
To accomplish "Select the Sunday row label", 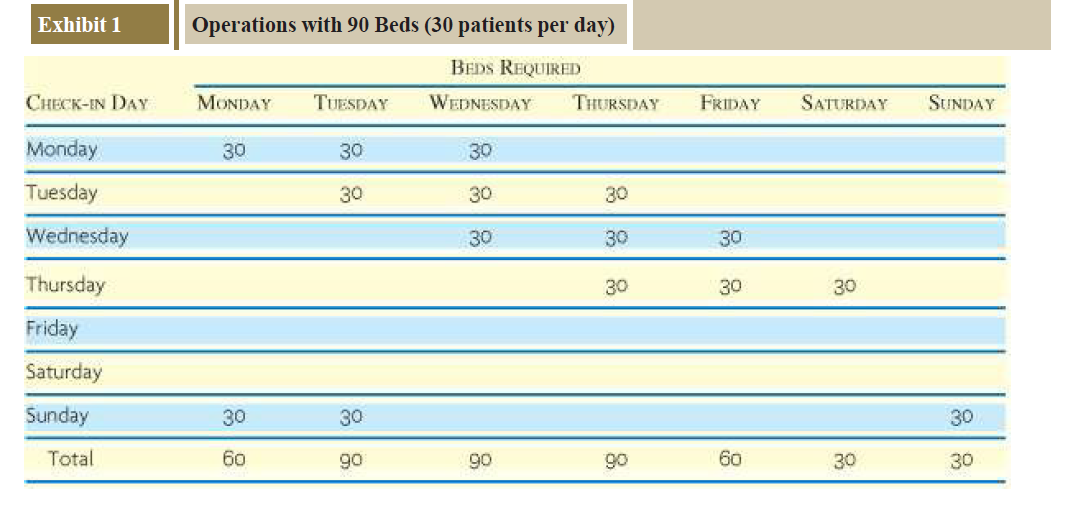I will click(57, 415).
